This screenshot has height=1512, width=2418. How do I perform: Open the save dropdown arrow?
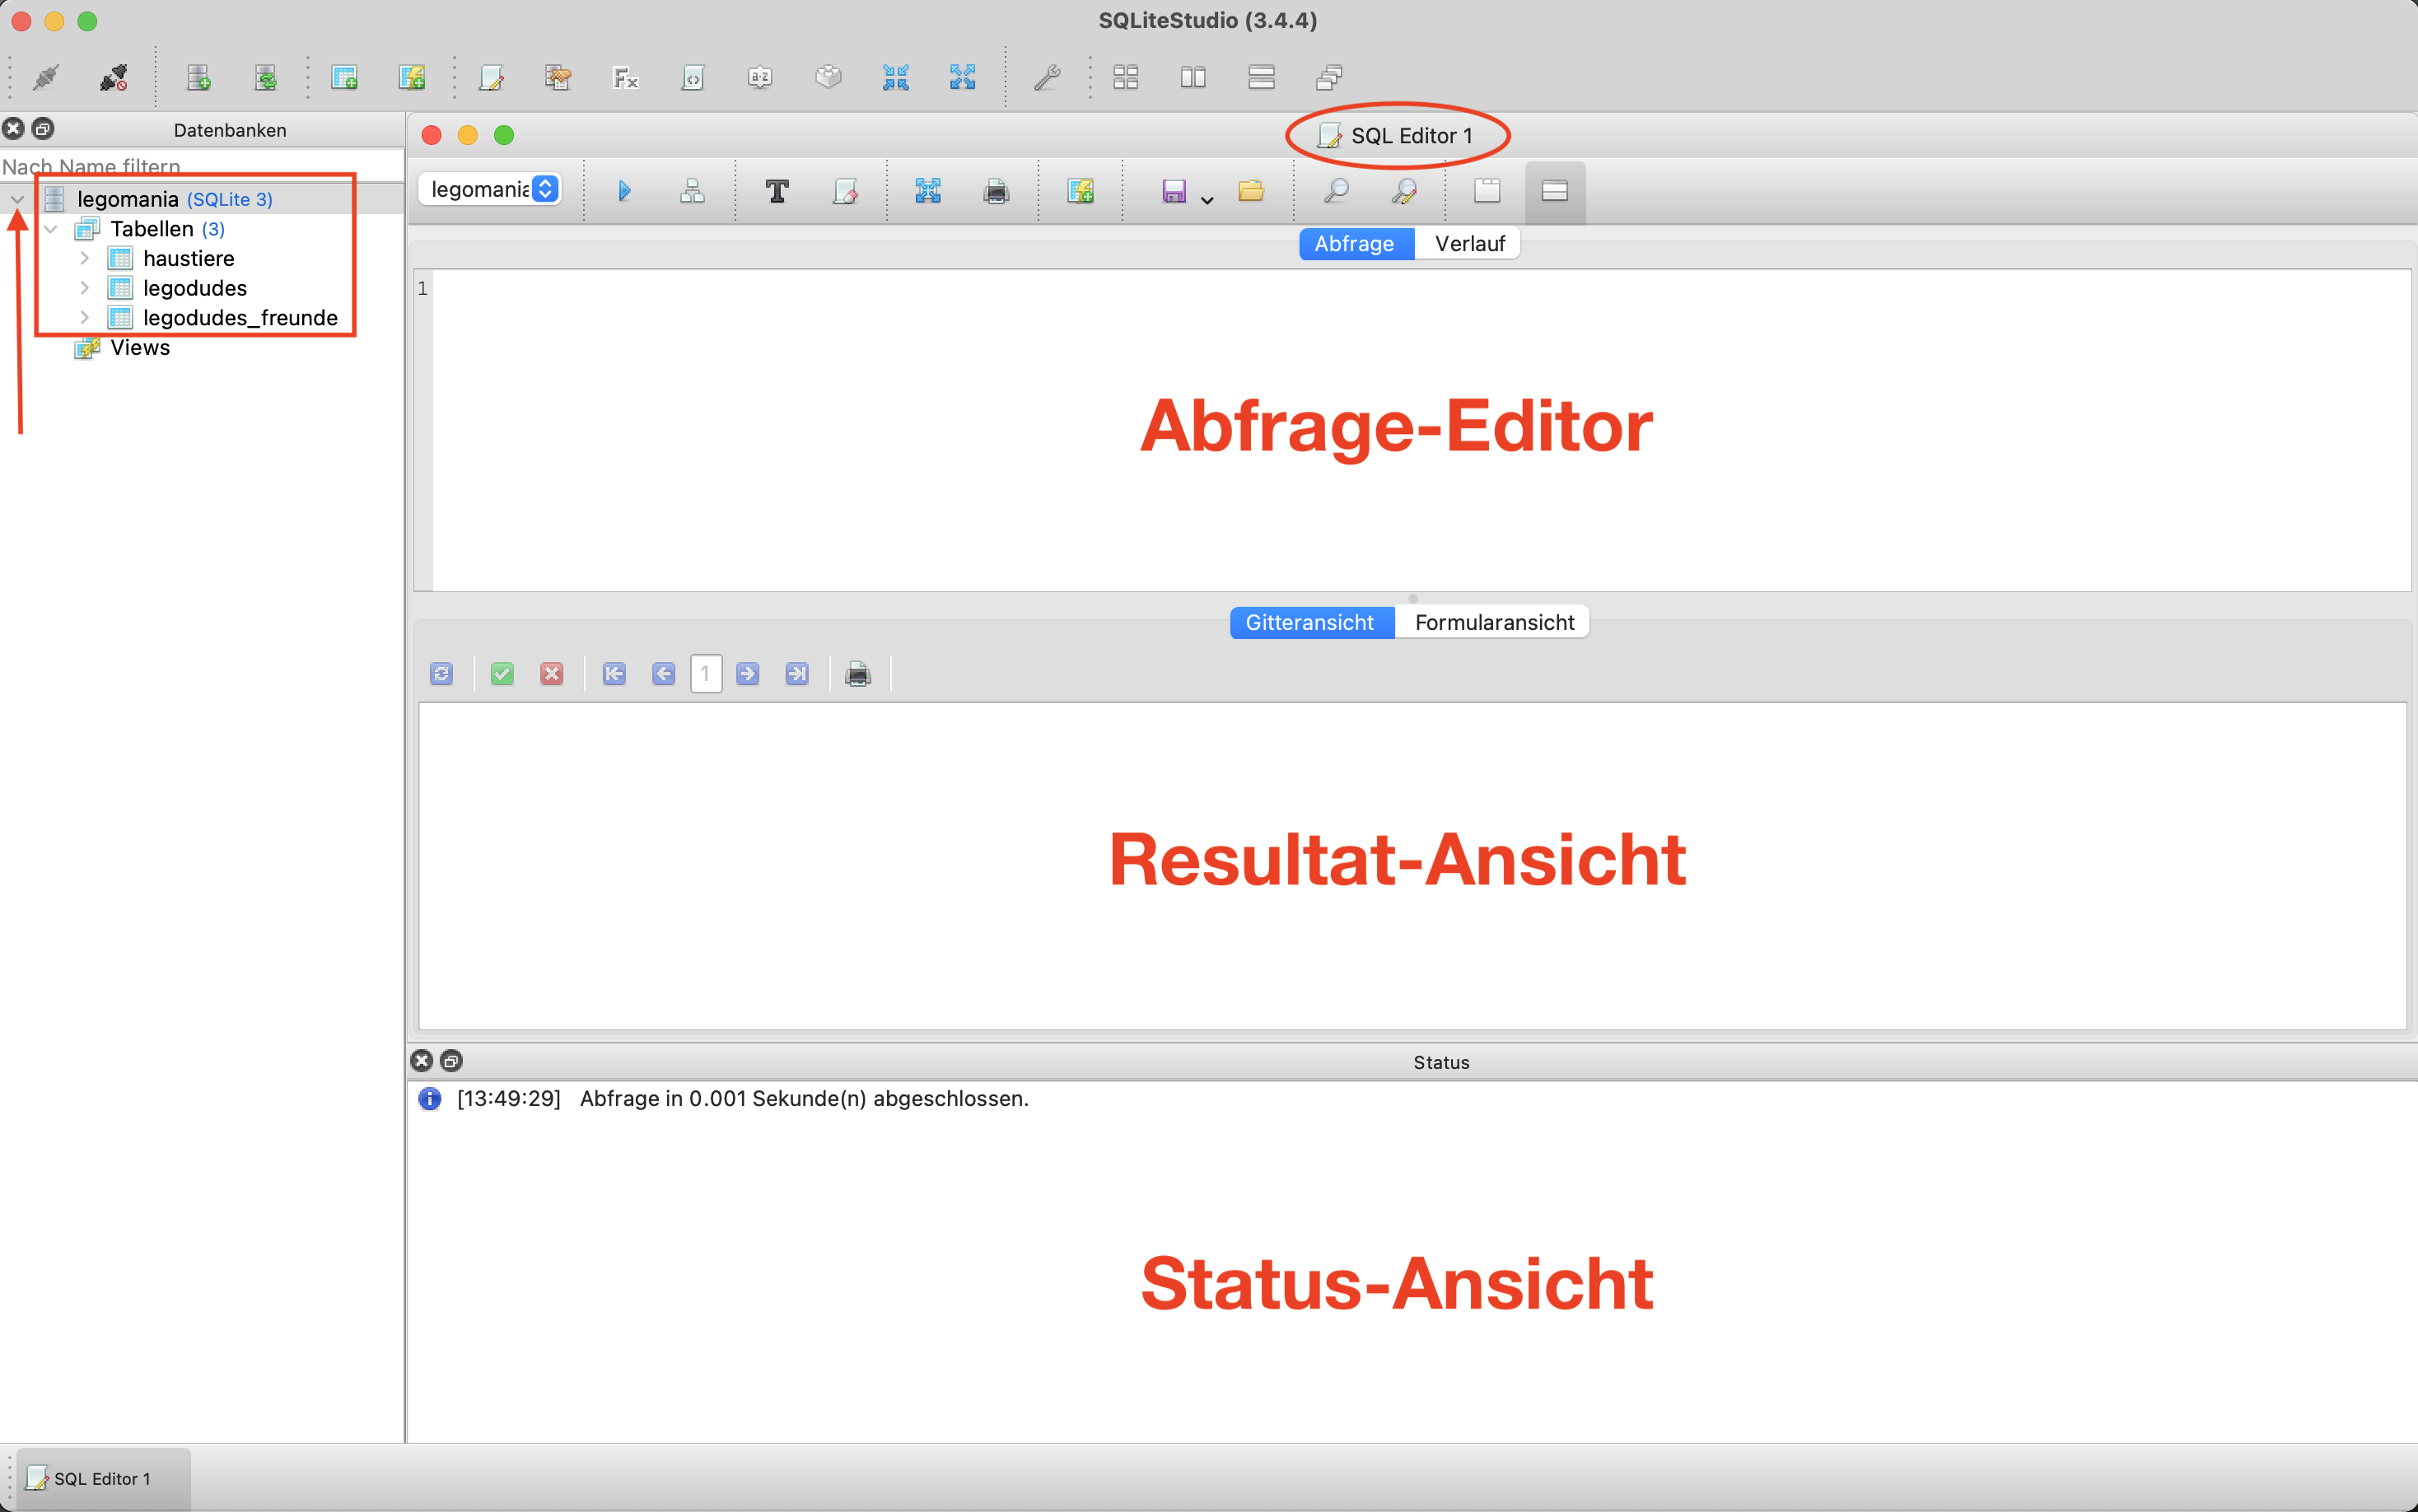point(1207,199)
